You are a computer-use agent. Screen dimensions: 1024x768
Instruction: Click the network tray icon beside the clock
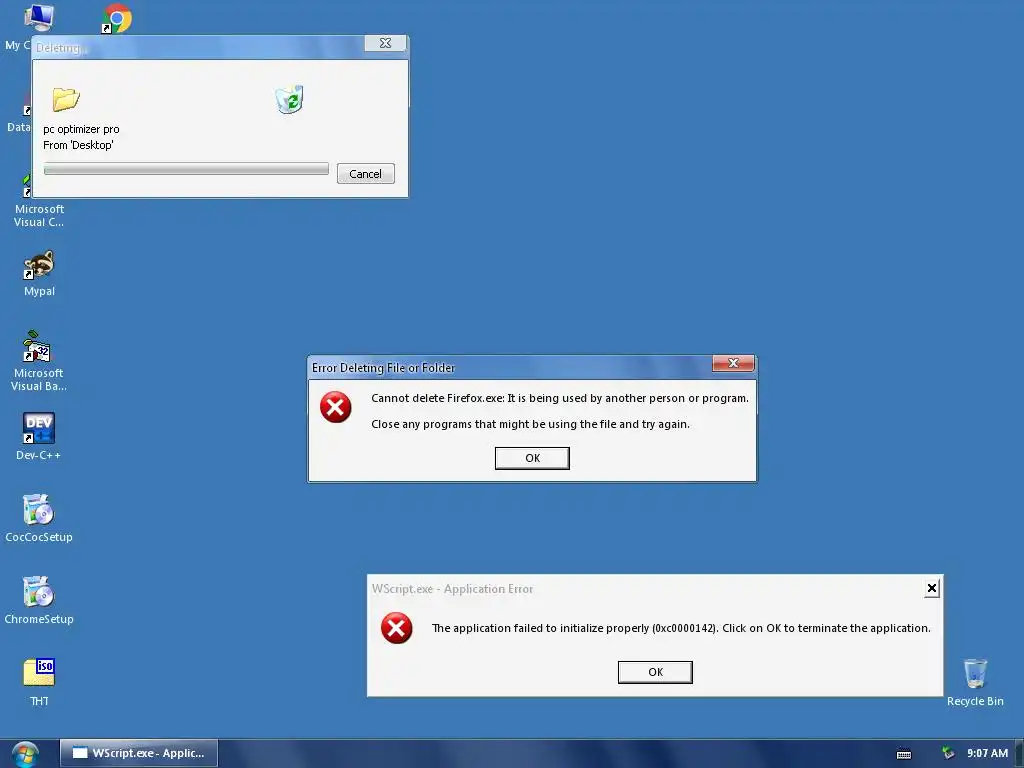click(948, 753)
